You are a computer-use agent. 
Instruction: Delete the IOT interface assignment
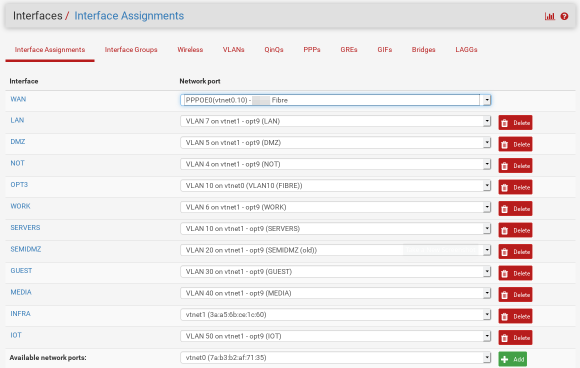point(515,338)
